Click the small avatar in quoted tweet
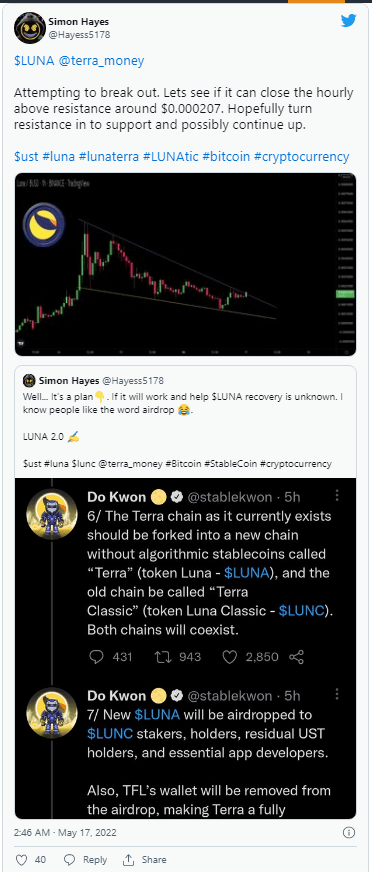The height and width of the screenshot is (872, 372). click(29, 380)
